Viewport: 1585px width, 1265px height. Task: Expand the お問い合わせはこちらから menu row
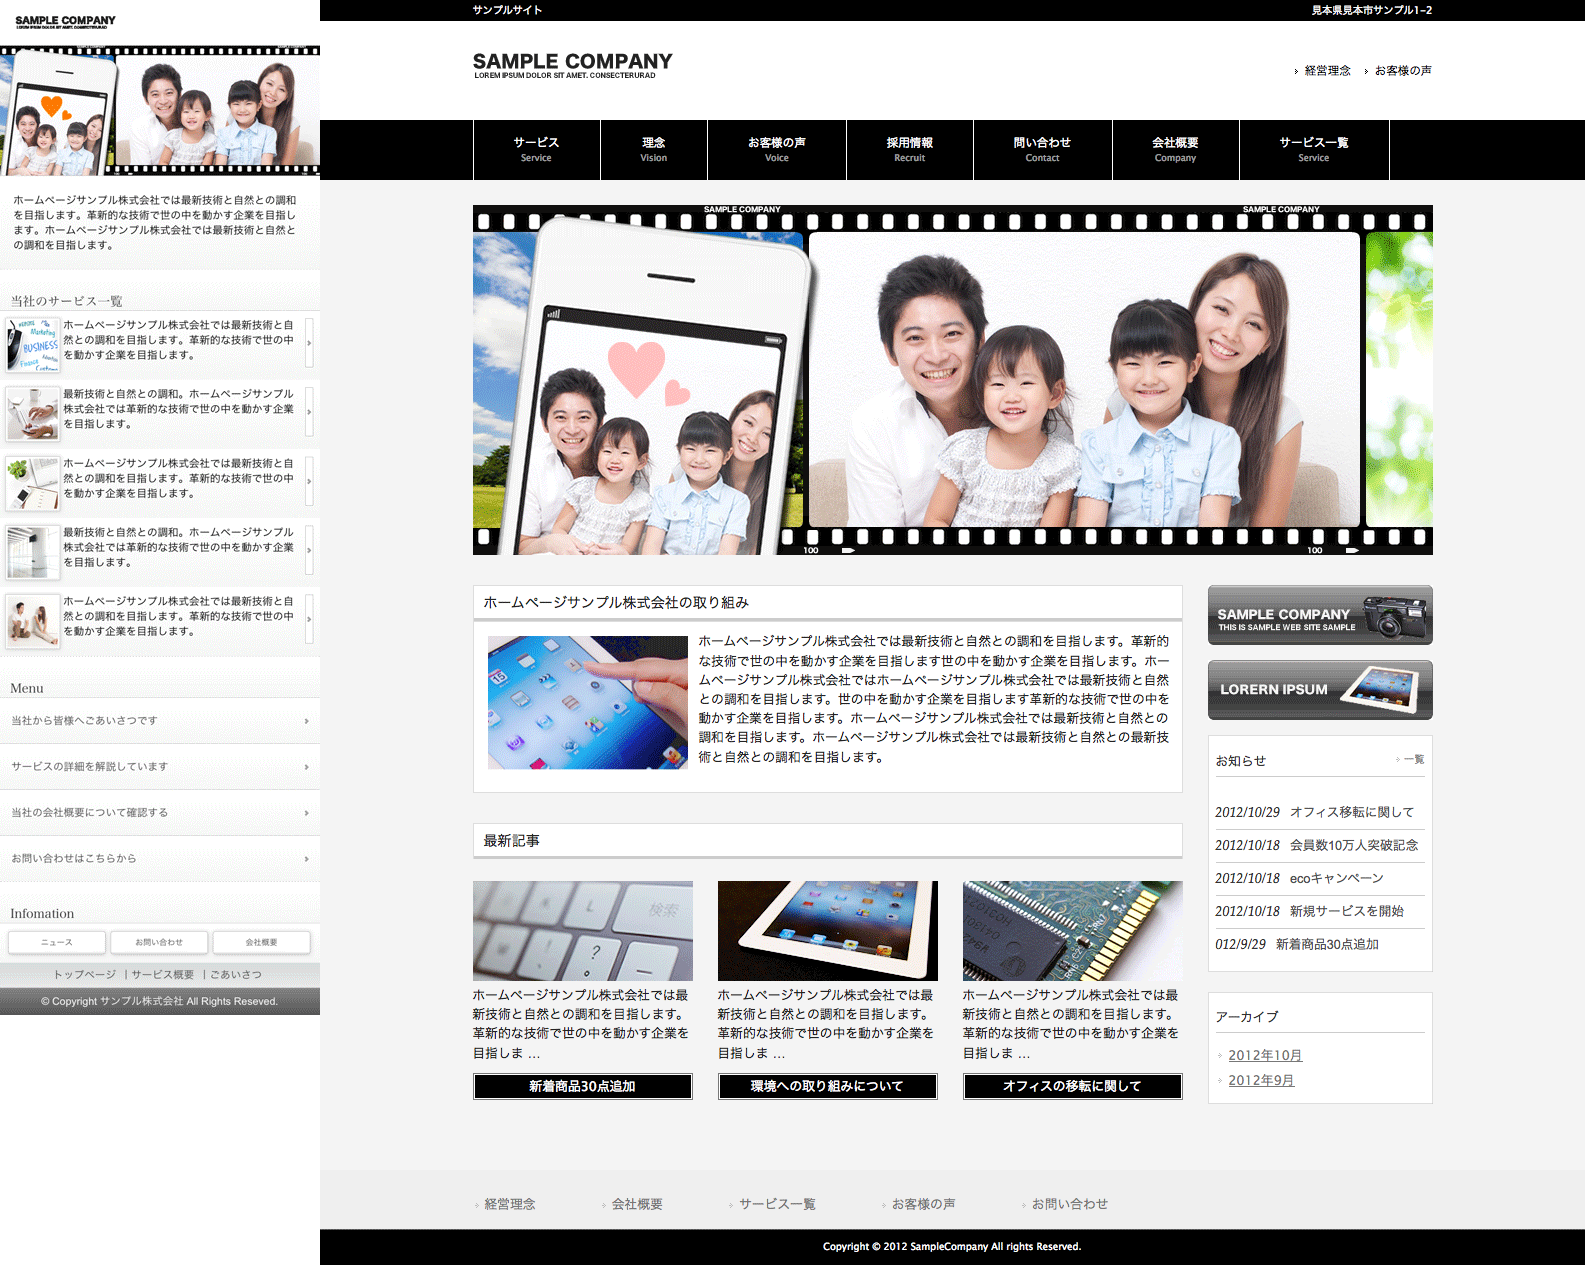coord(160,859)
